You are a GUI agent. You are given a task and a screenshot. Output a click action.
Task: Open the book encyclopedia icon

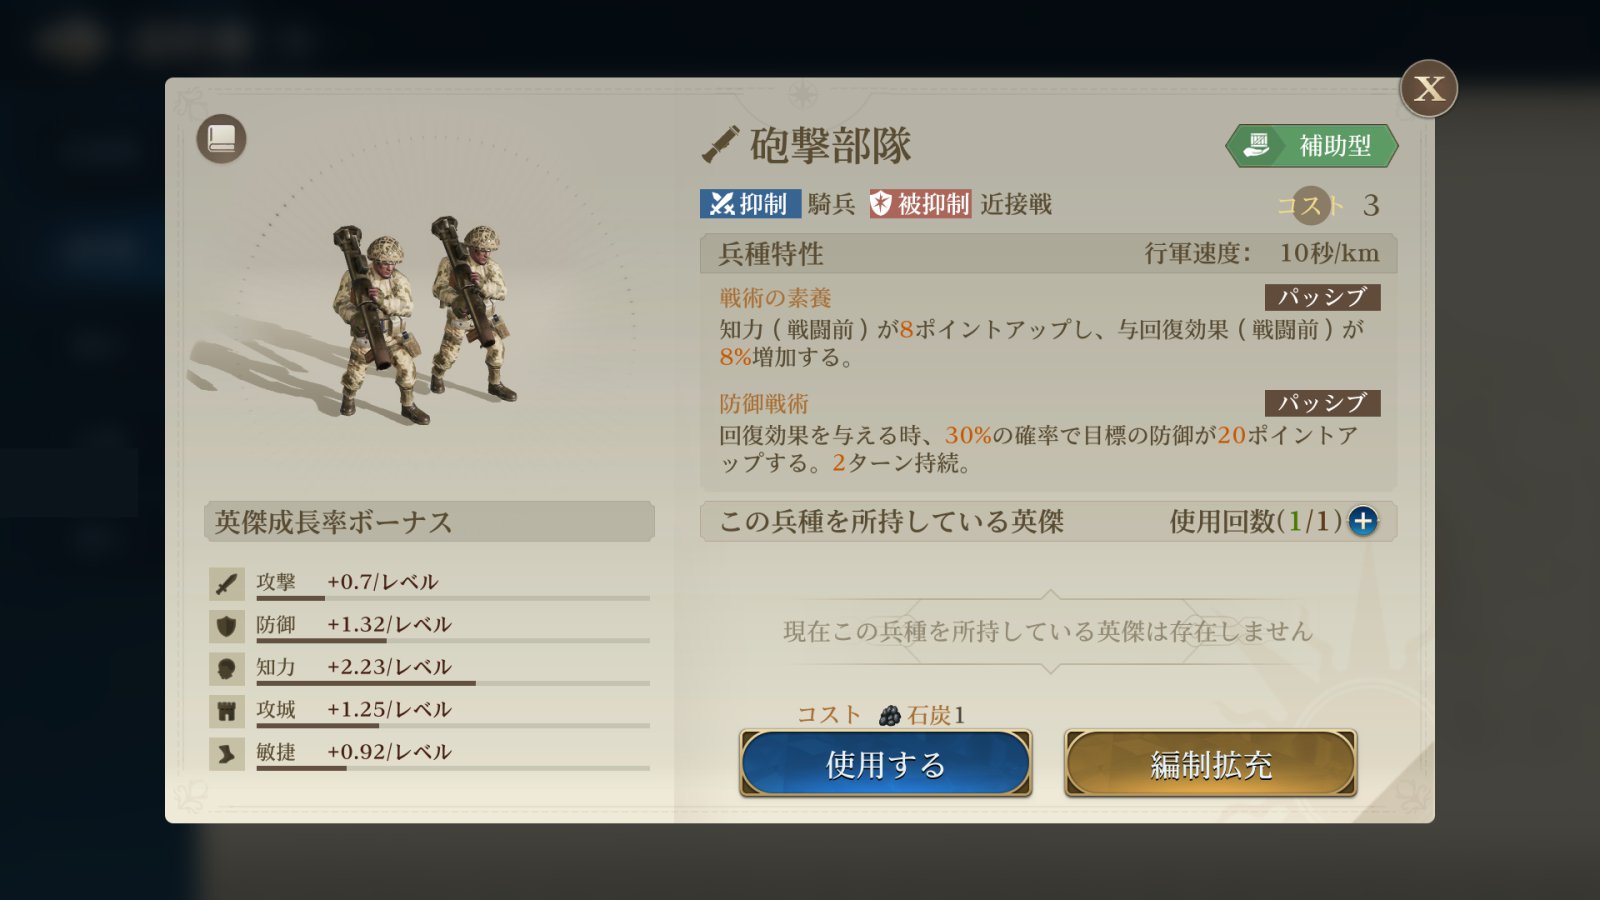coord(221,139)
